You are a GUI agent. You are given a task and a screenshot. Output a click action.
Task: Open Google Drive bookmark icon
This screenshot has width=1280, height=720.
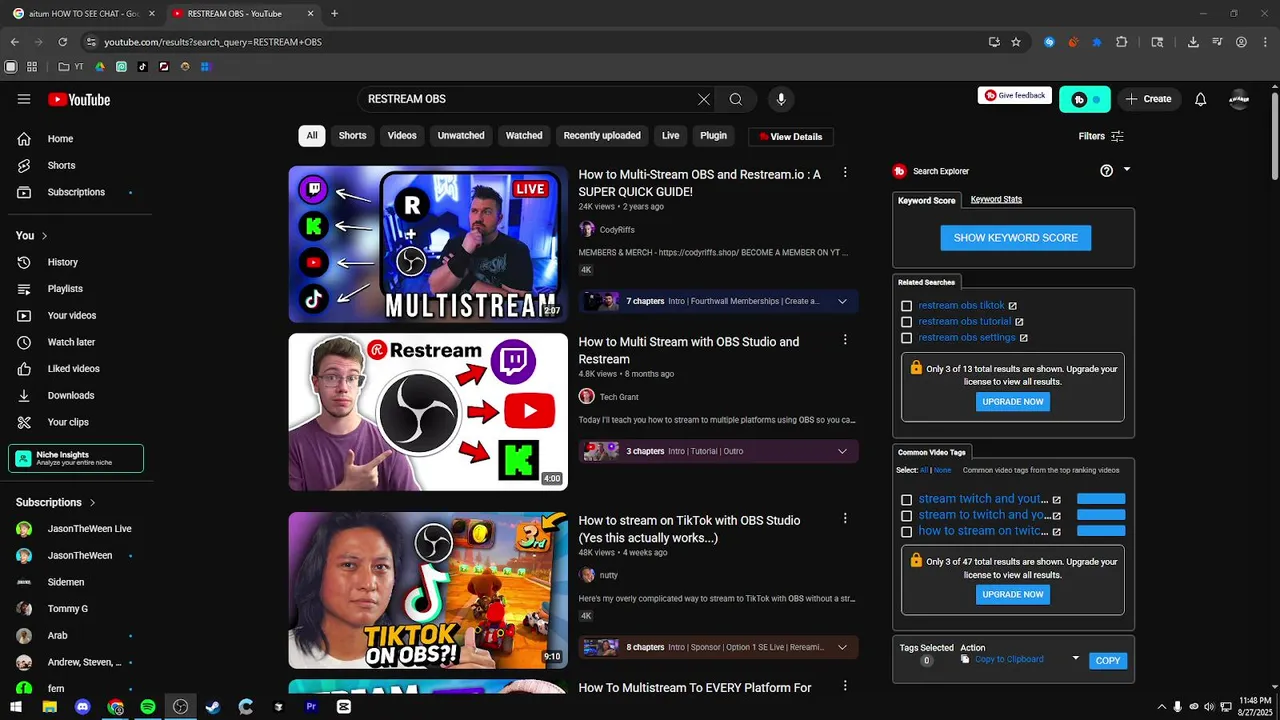pyautogui.click(x=100, y=67)
